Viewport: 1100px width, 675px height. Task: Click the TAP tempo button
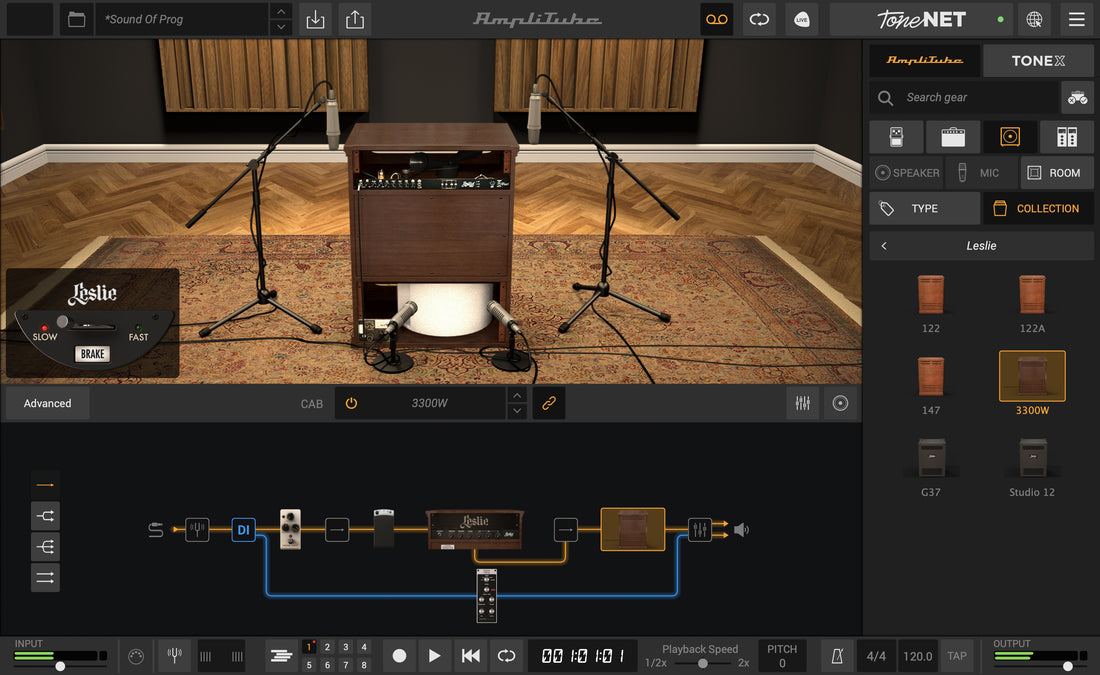(x=957, y=656)
